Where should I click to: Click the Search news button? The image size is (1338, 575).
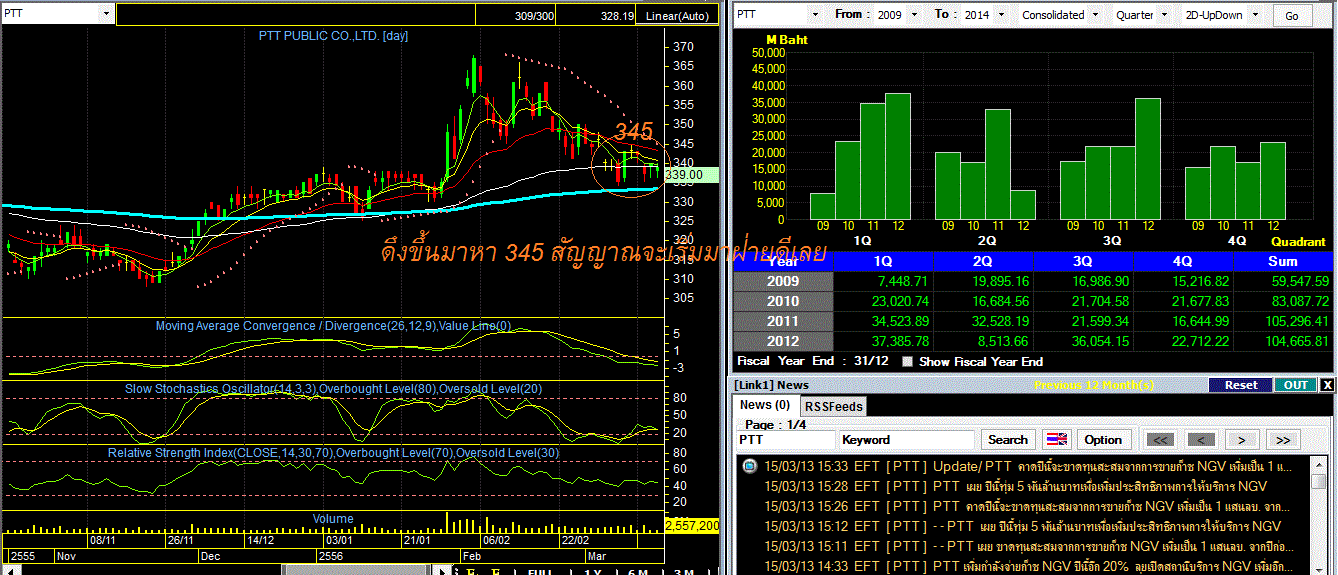pyautogui.click(x=1007, y=439)
